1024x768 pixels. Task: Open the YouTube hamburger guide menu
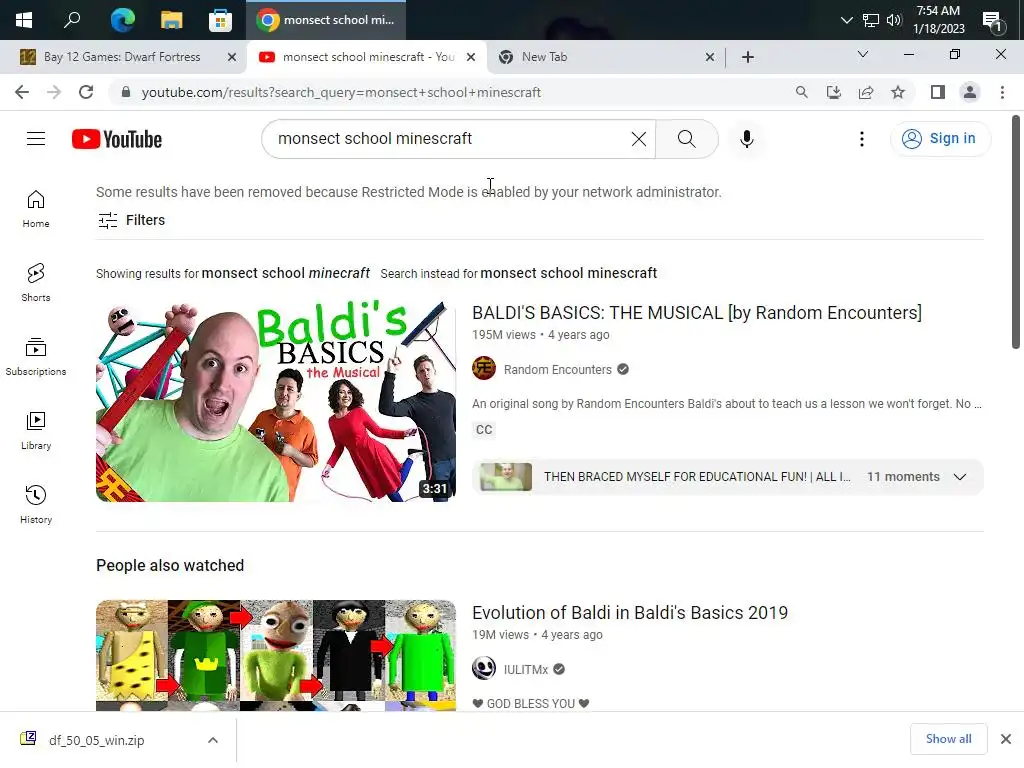coord(36,138)
